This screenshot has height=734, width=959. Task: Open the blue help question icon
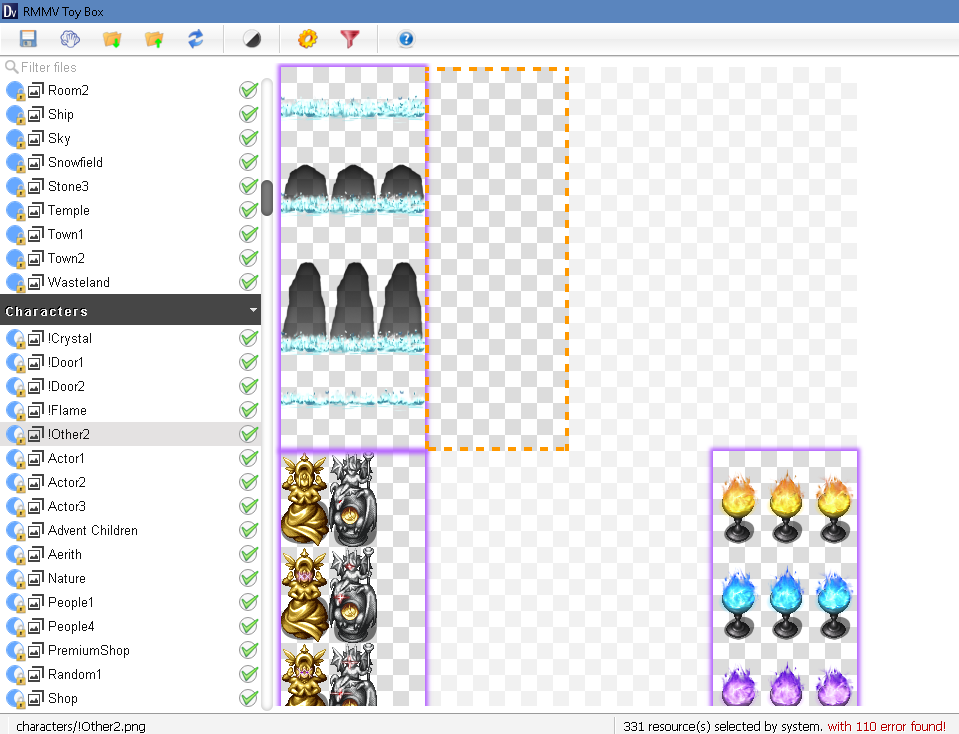coord(406,39)
